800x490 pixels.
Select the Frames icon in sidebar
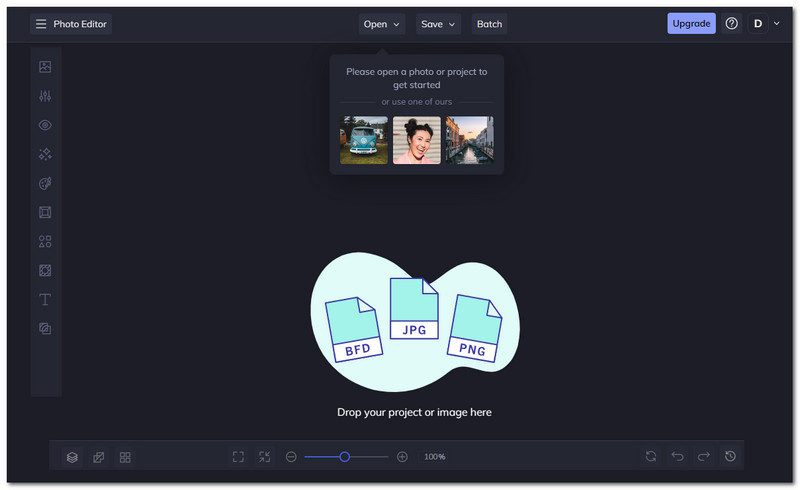tap(45, 212)
